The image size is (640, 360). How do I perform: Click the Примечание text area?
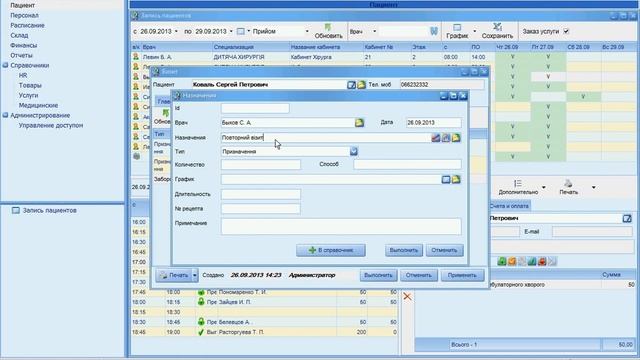pos(341,227)
